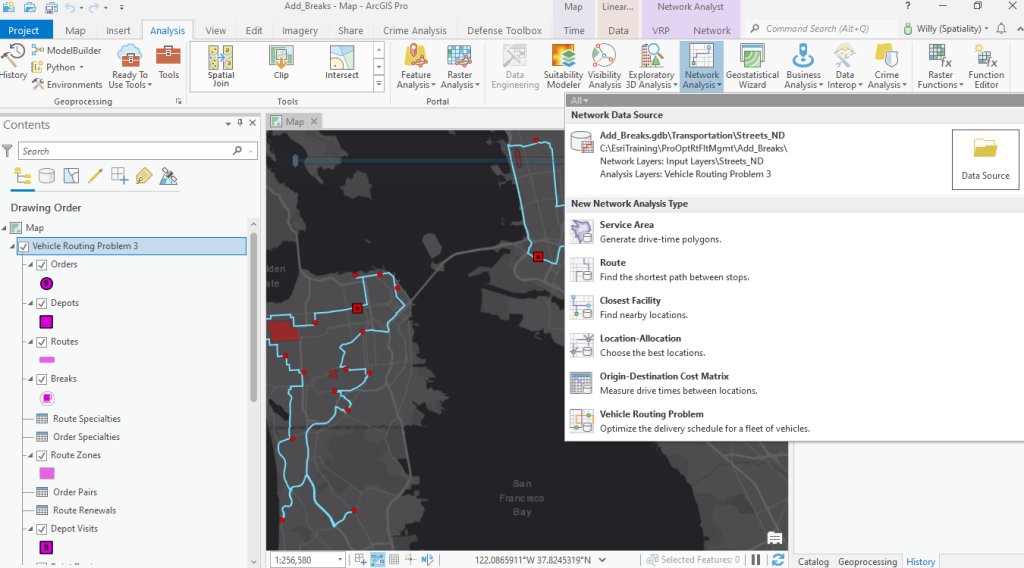1024x568 pixels.
Task: Open the Python window button
Action: click(57, 67)
